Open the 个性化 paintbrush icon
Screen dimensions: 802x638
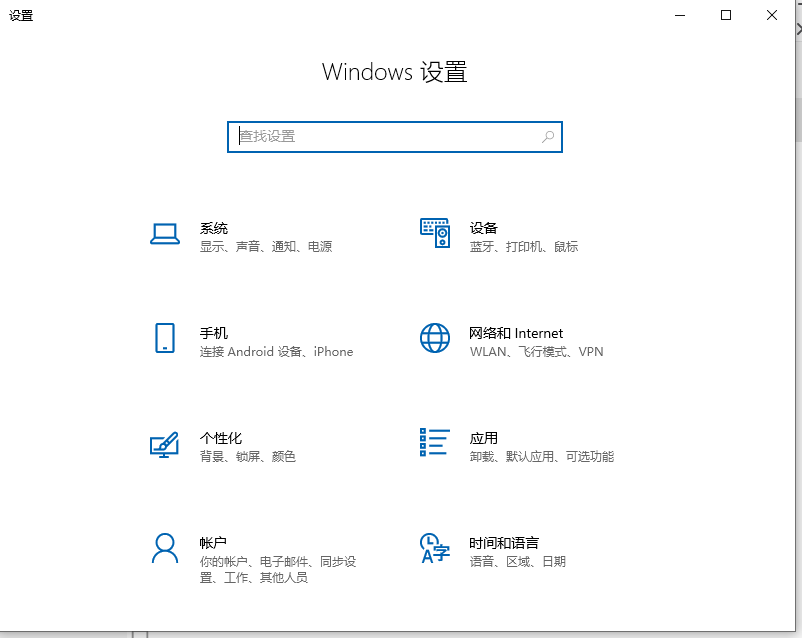click(164, 445)
